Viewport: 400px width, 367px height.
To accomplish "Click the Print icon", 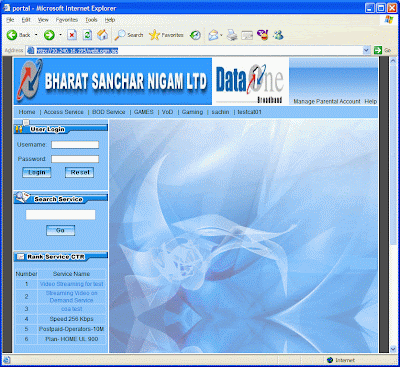I will (x=232, y=35).
